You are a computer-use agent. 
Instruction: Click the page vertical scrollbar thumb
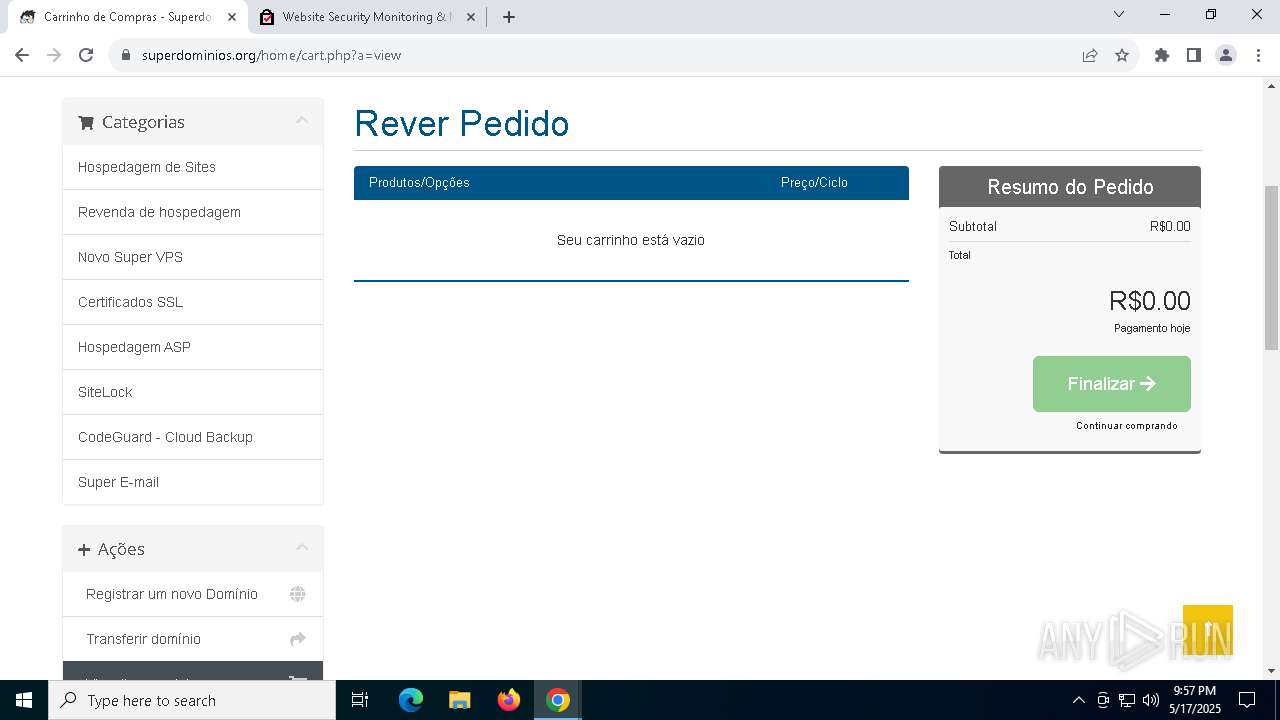[x=1271, y=267]
